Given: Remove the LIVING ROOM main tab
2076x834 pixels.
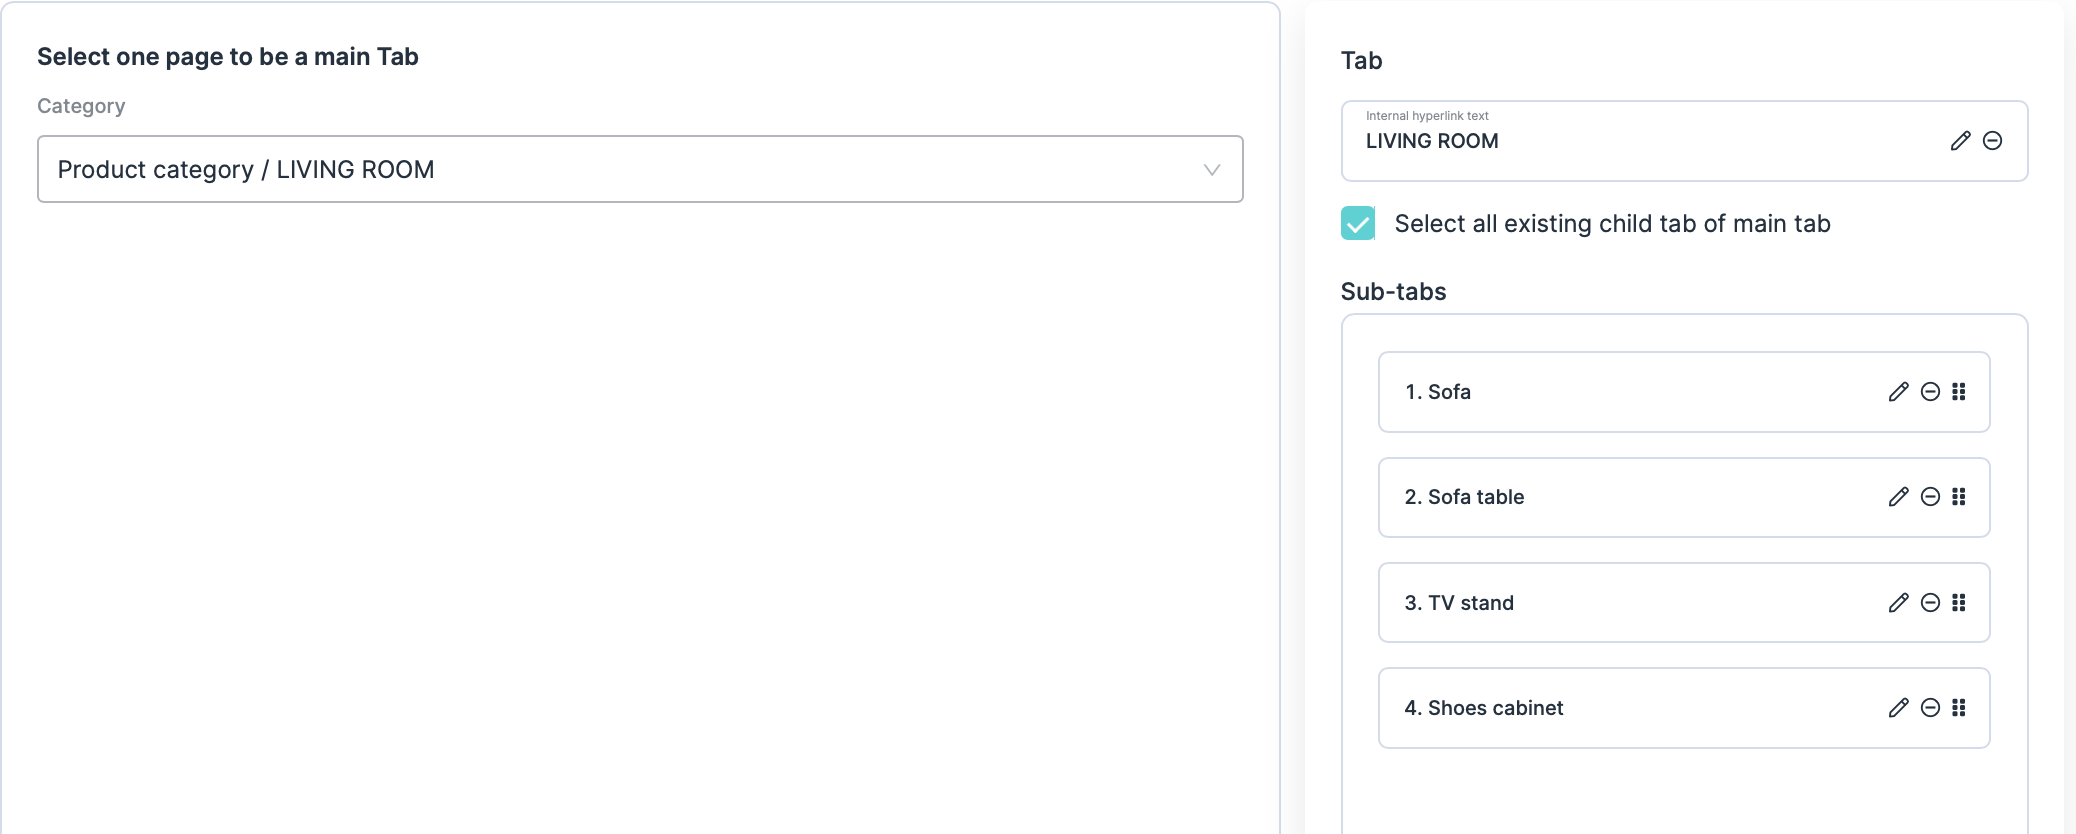Looking at the screenshot, I should pos(1992,141).
